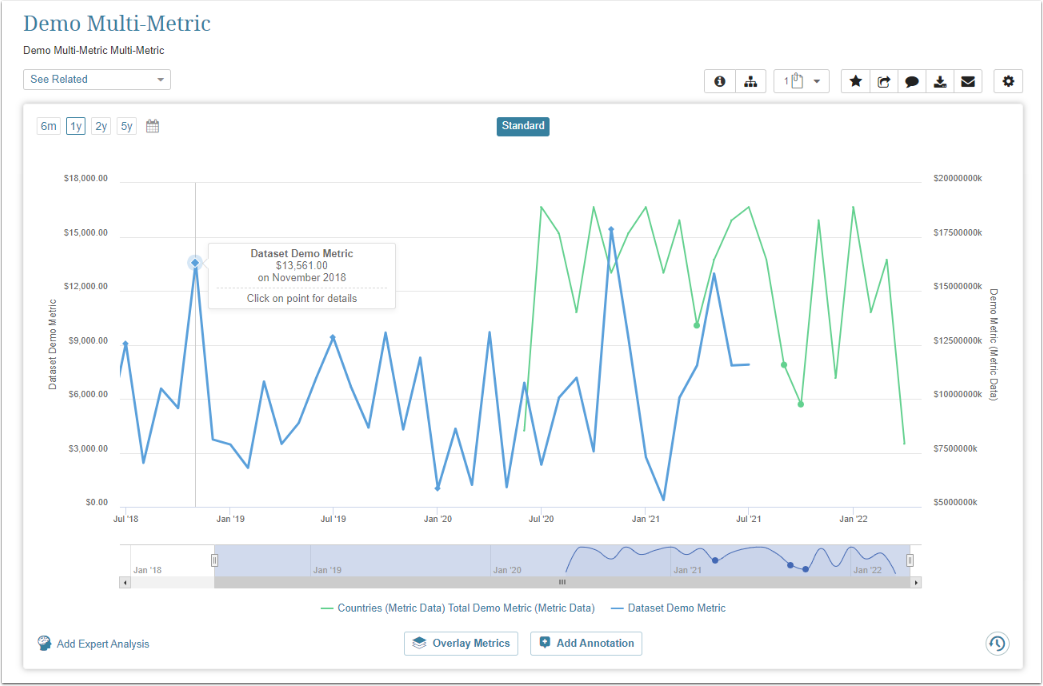Click the Add Annotation button
Viewport: 1043px width, 686px height.
586,643
